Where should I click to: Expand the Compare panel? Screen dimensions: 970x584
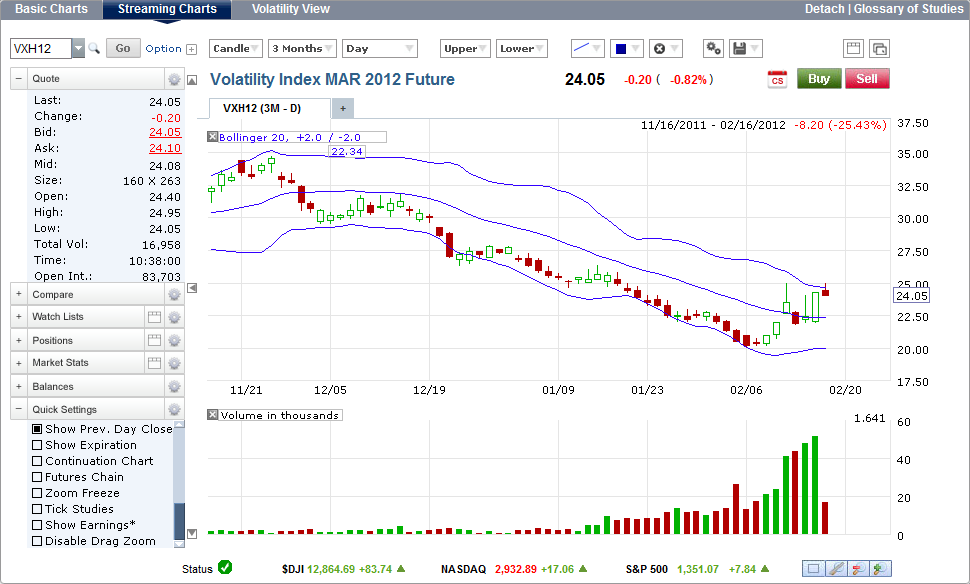pos(19,295)
